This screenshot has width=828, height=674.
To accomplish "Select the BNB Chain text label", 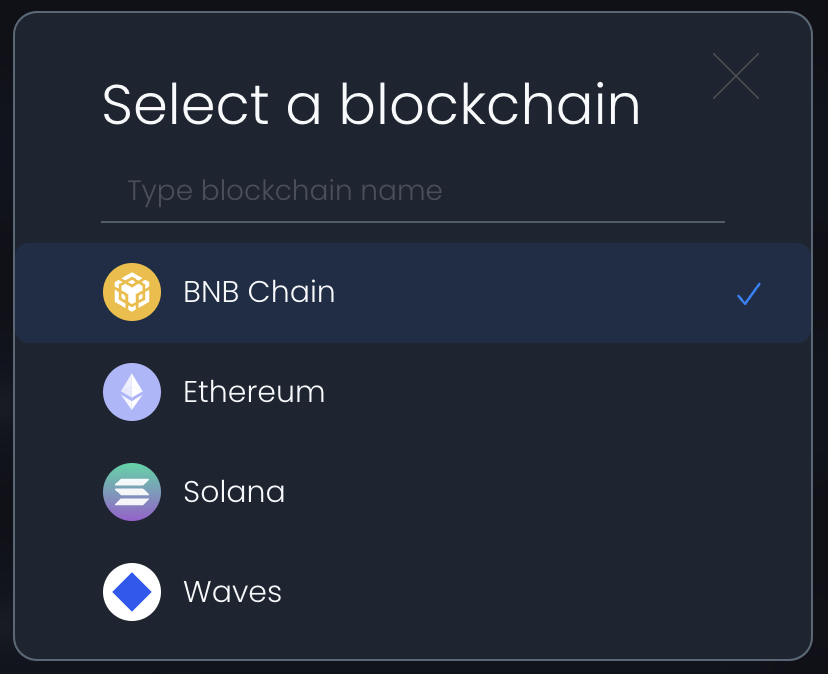I will (259, 292).
